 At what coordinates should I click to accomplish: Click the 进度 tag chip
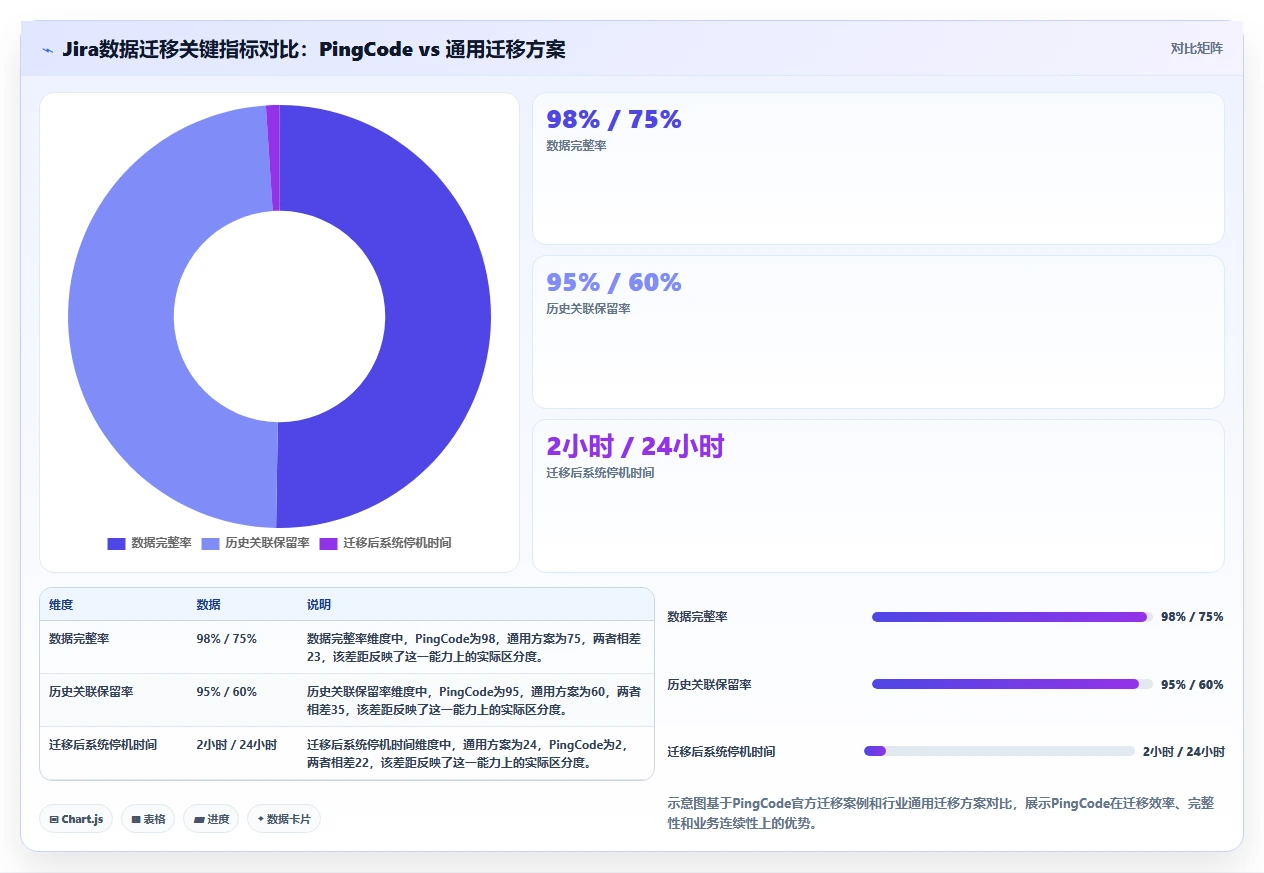pyautogui.click(x=211, y=819)
